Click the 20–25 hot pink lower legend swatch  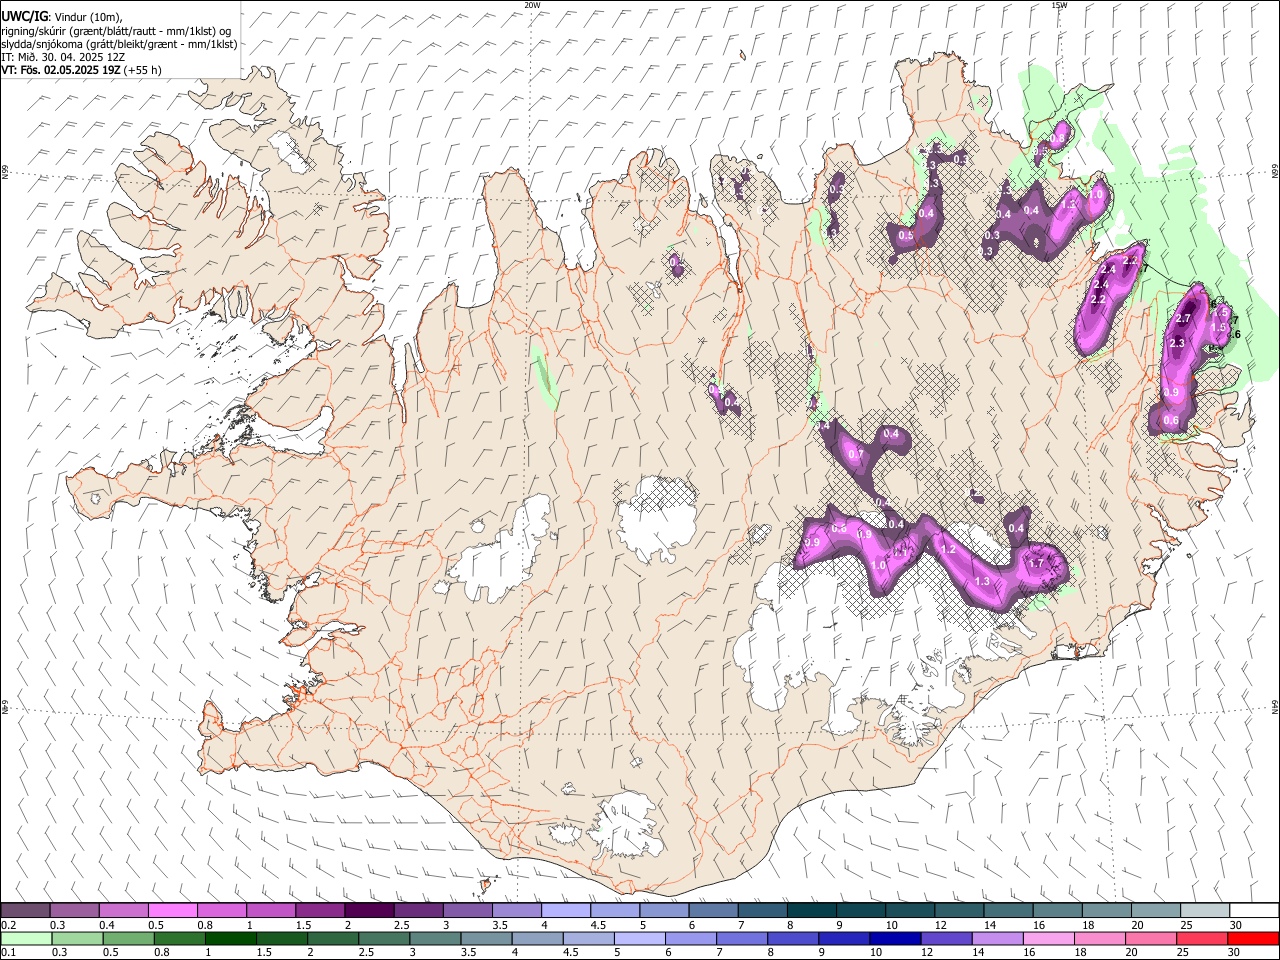pyautogui.click(x=1150, y=938)
